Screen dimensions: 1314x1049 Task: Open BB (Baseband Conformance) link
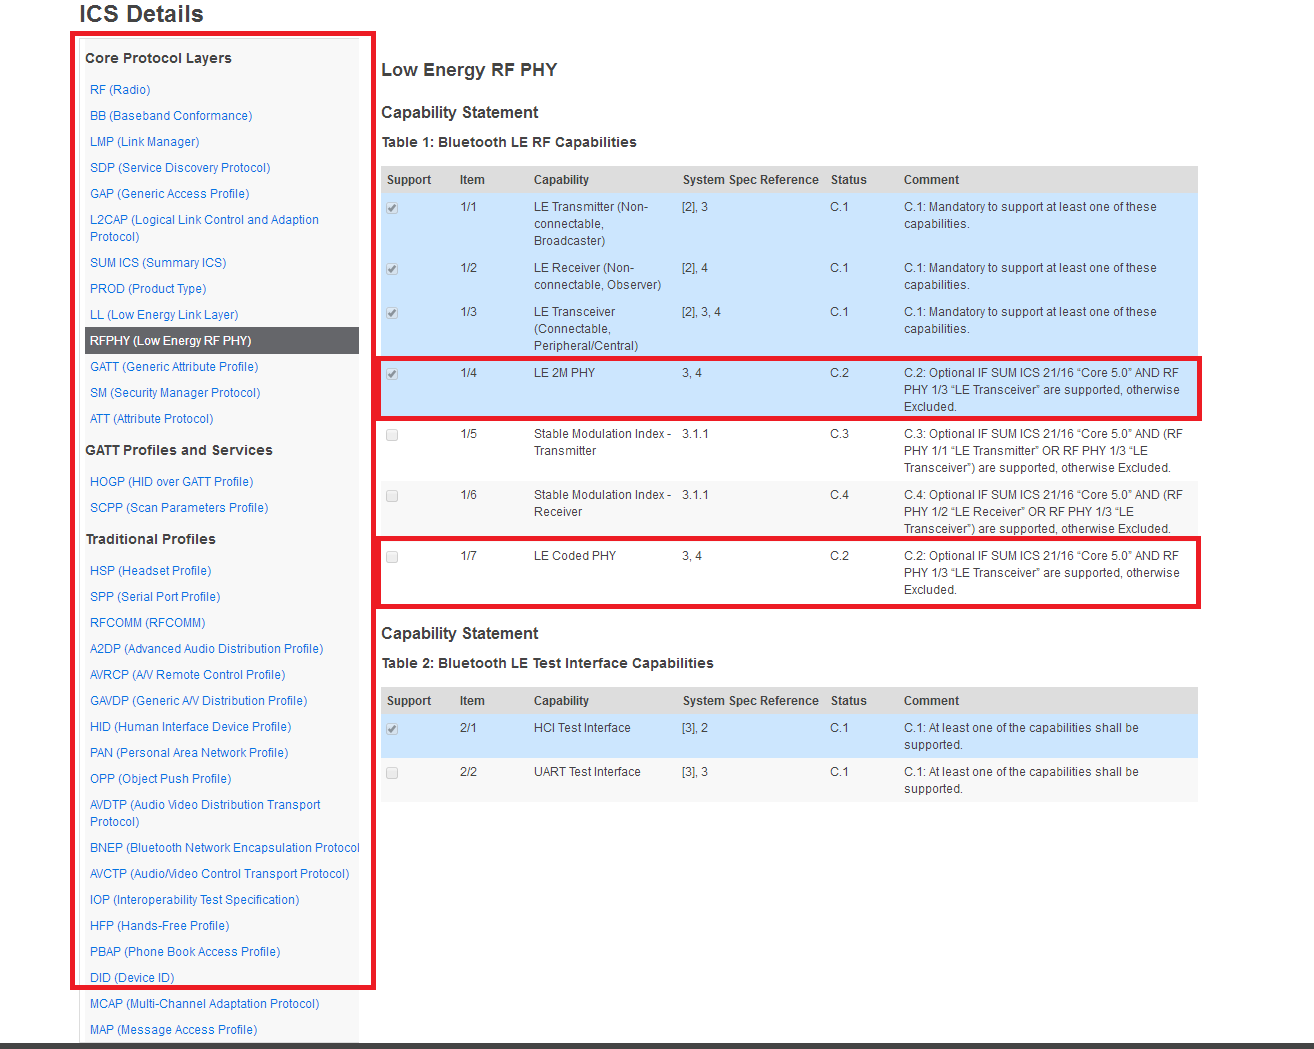tap(171, 116)
